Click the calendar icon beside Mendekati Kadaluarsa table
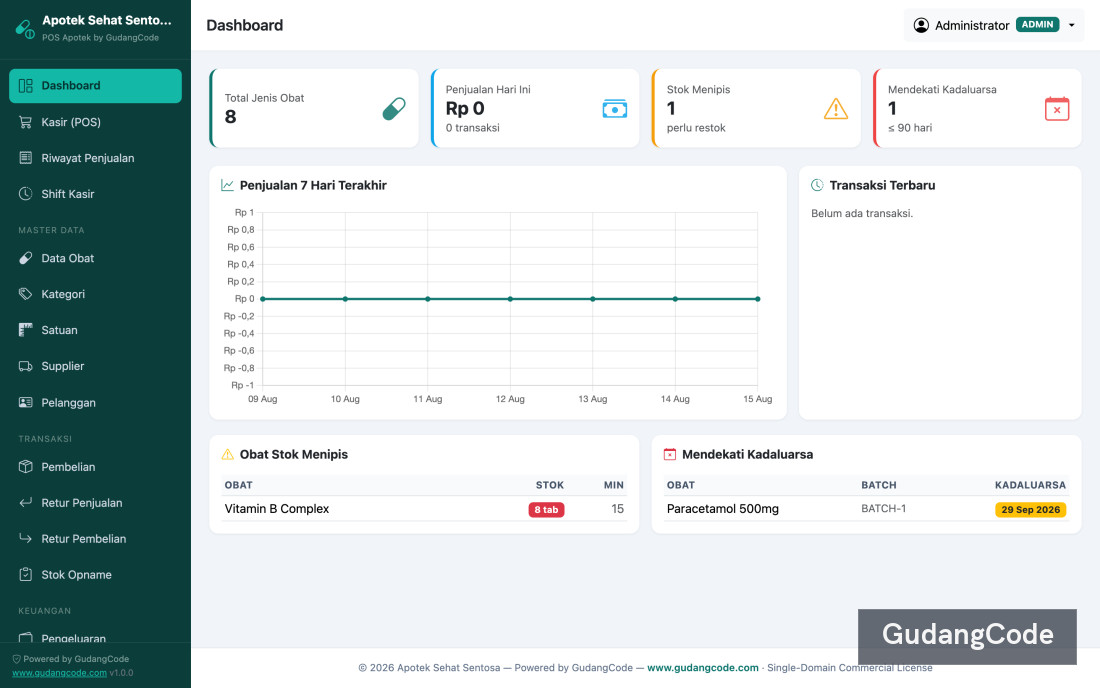Screen dimensions: 1100x688 (x=670, y=454)
